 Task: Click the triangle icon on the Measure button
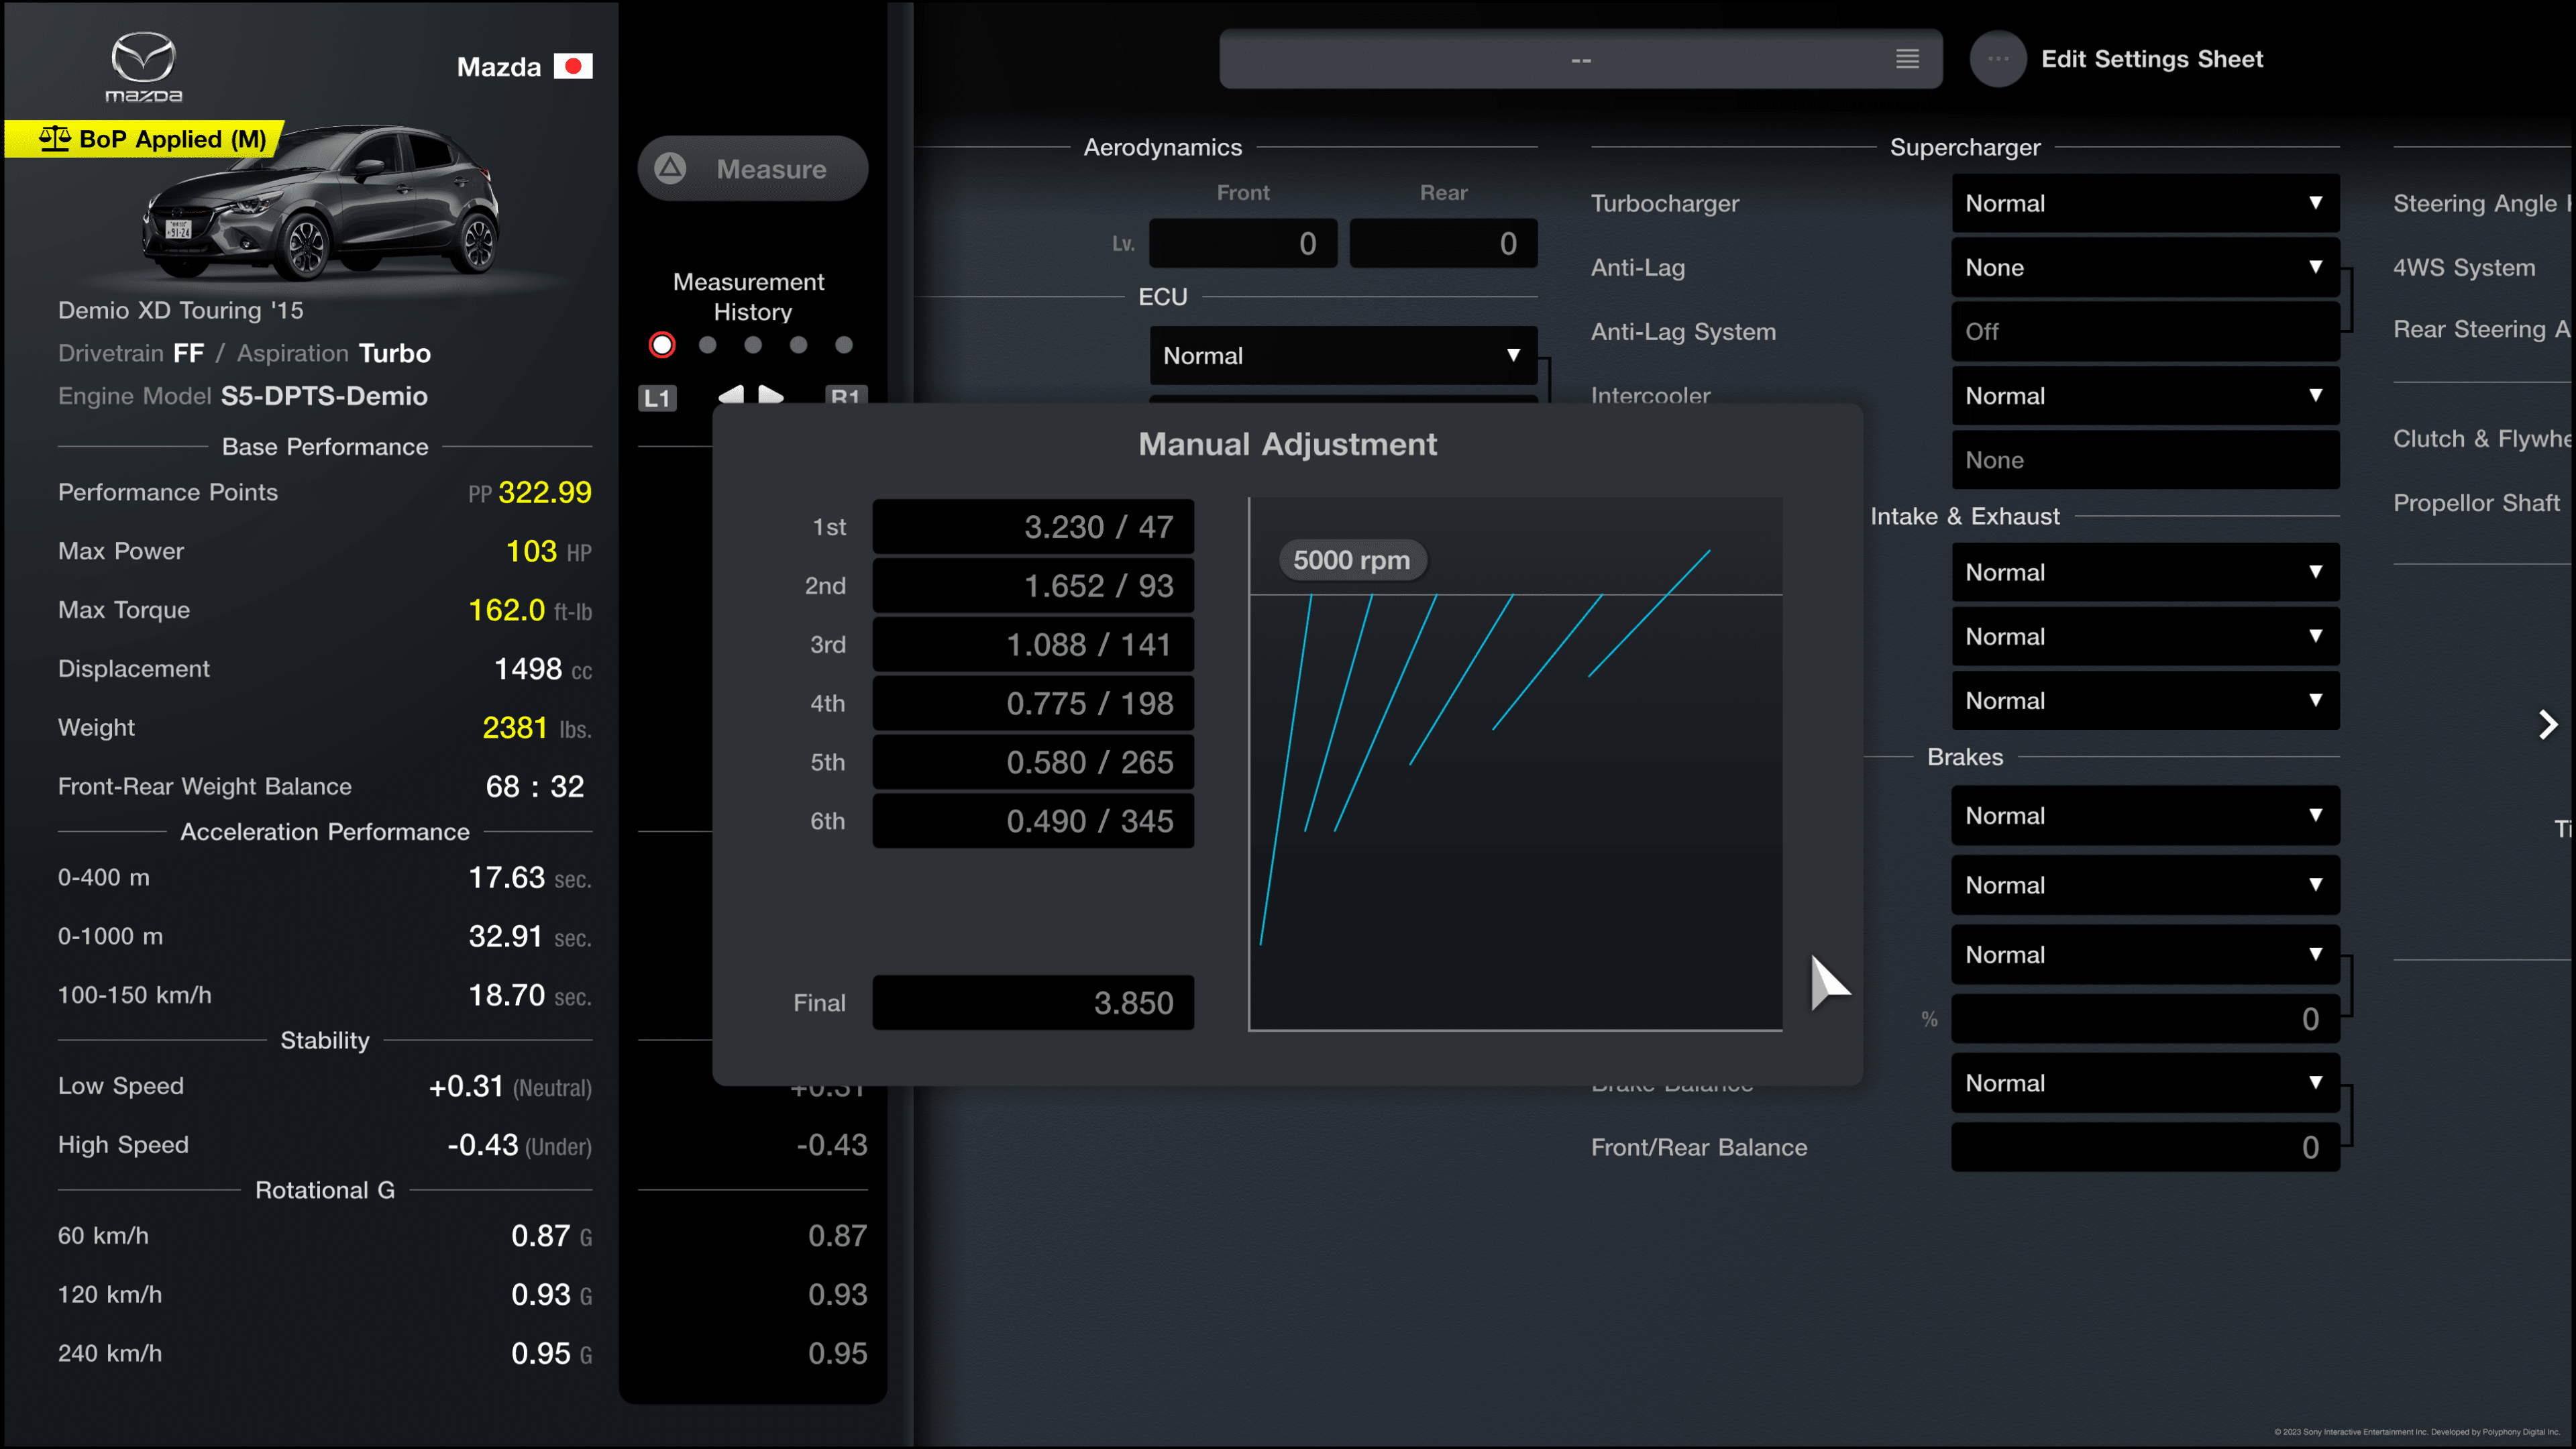click(670, 168)
